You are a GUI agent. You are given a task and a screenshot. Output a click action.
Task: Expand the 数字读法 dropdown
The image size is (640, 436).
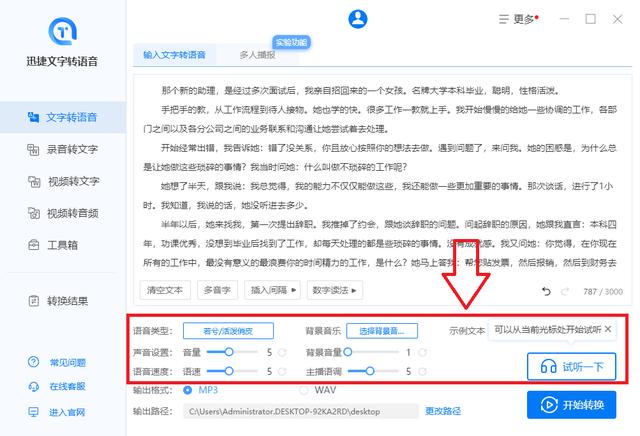[x=334, y=290]
